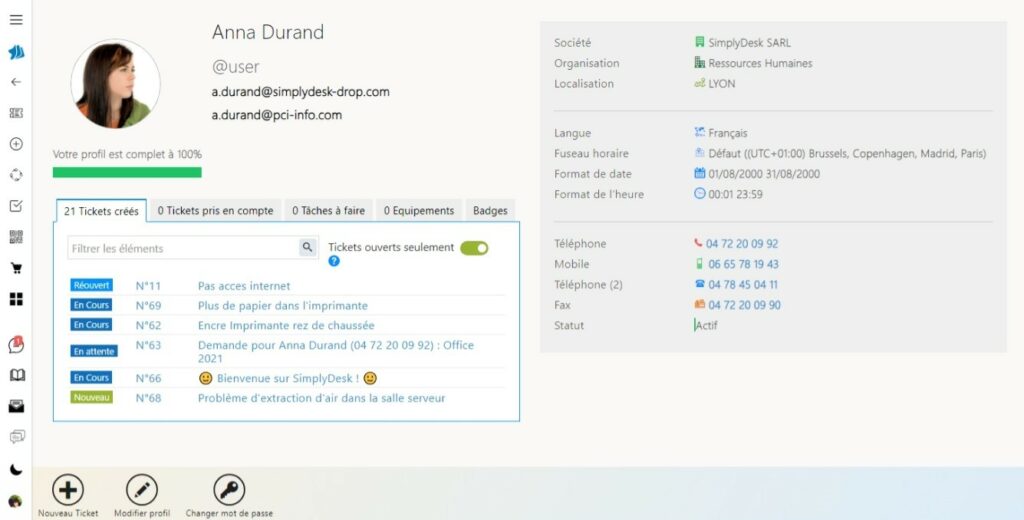Toggle off Tickets ouverts seulement
This screenshot has height=520, width=1024.
[x=474, y=248]
